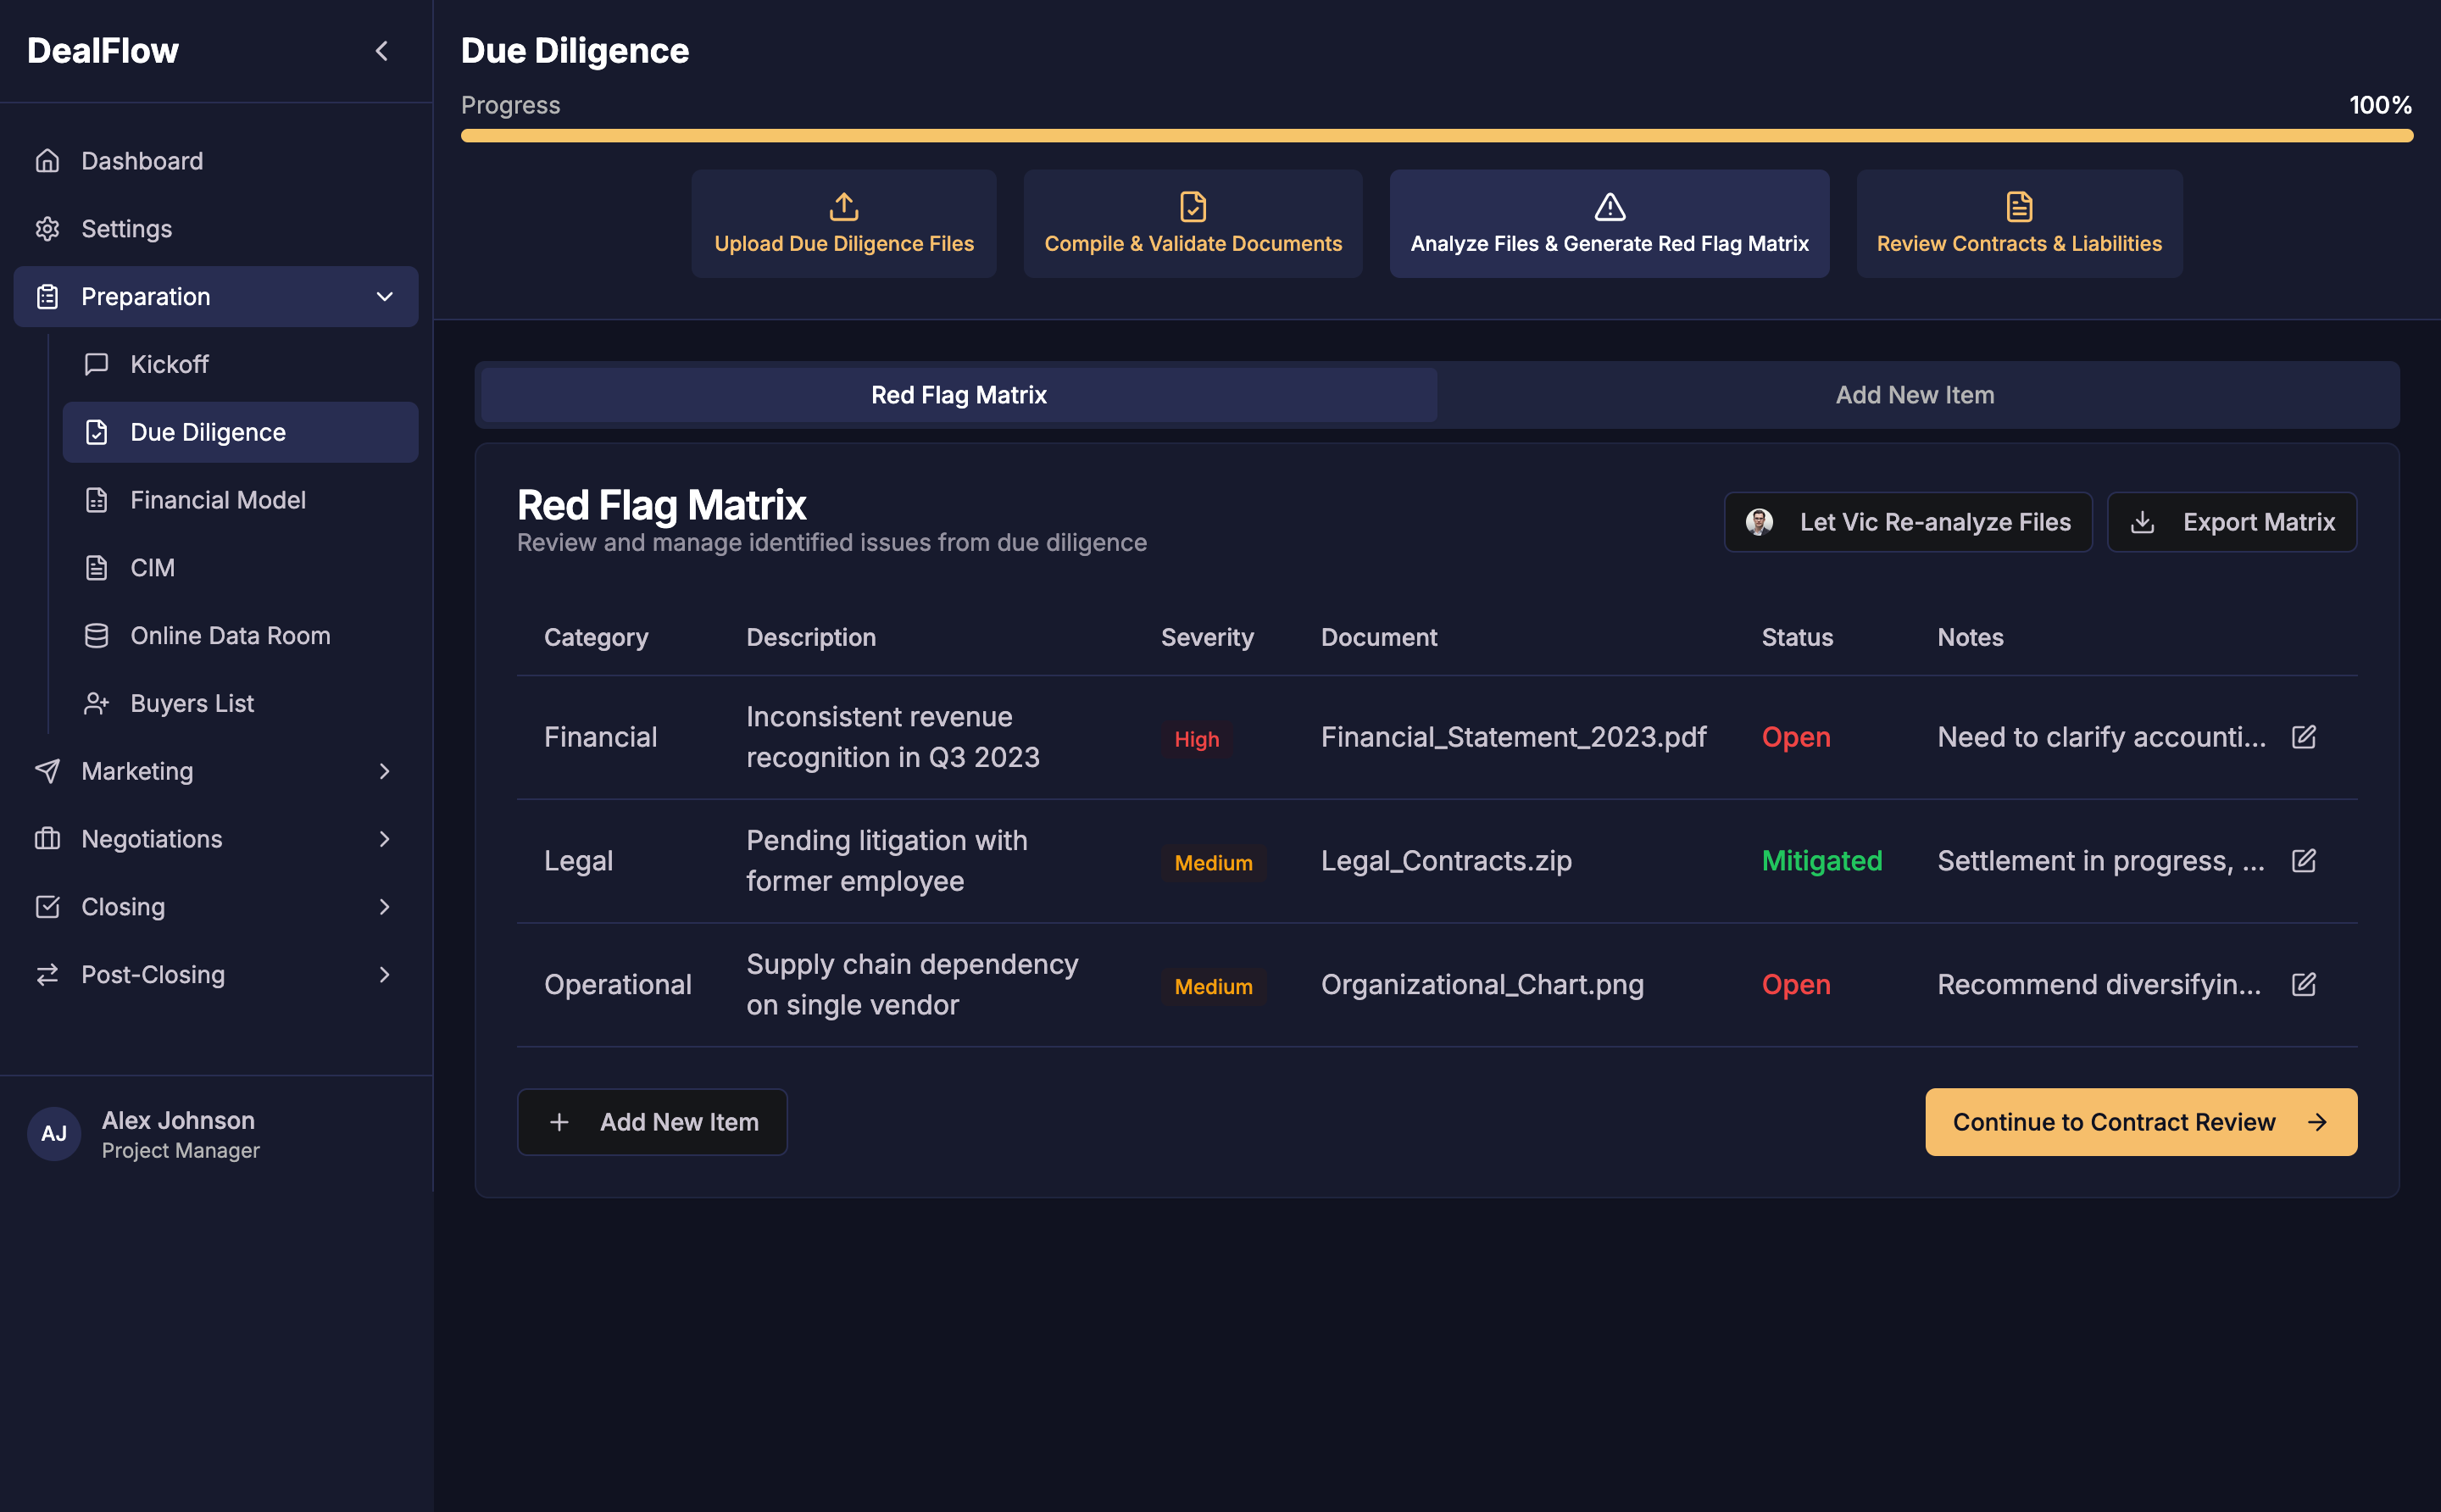Edit the note for the Legal red flag
Viewport: 2441px width, 1512px height.
click(2305, 860)
